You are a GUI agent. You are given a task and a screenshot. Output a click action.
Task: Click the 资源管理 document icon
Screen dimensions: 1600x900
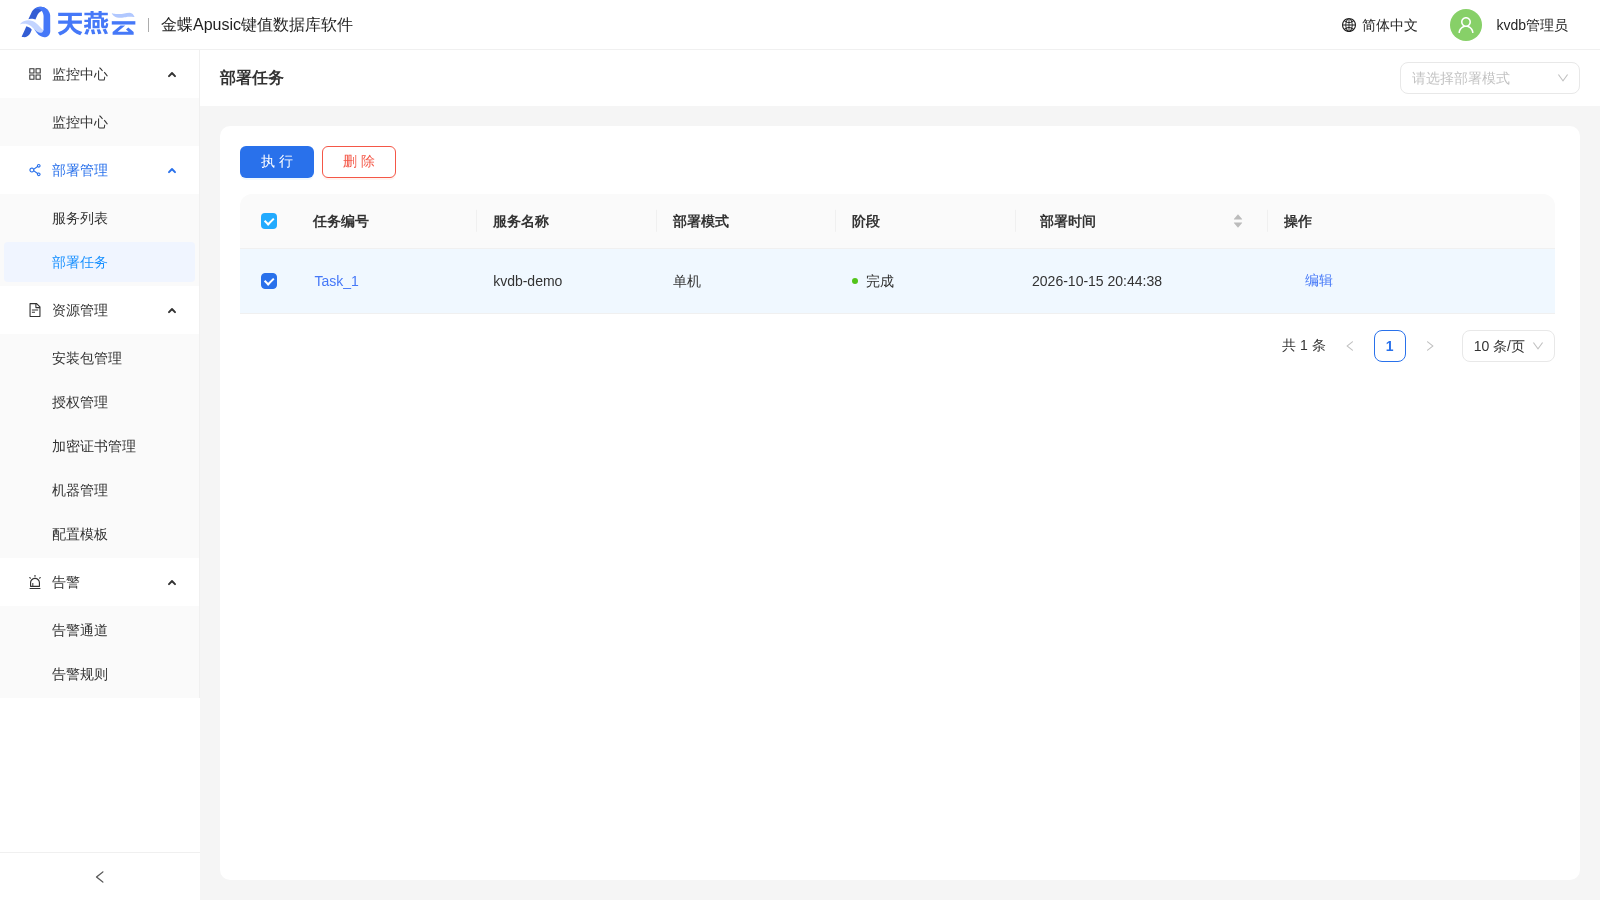pos(35,310)
